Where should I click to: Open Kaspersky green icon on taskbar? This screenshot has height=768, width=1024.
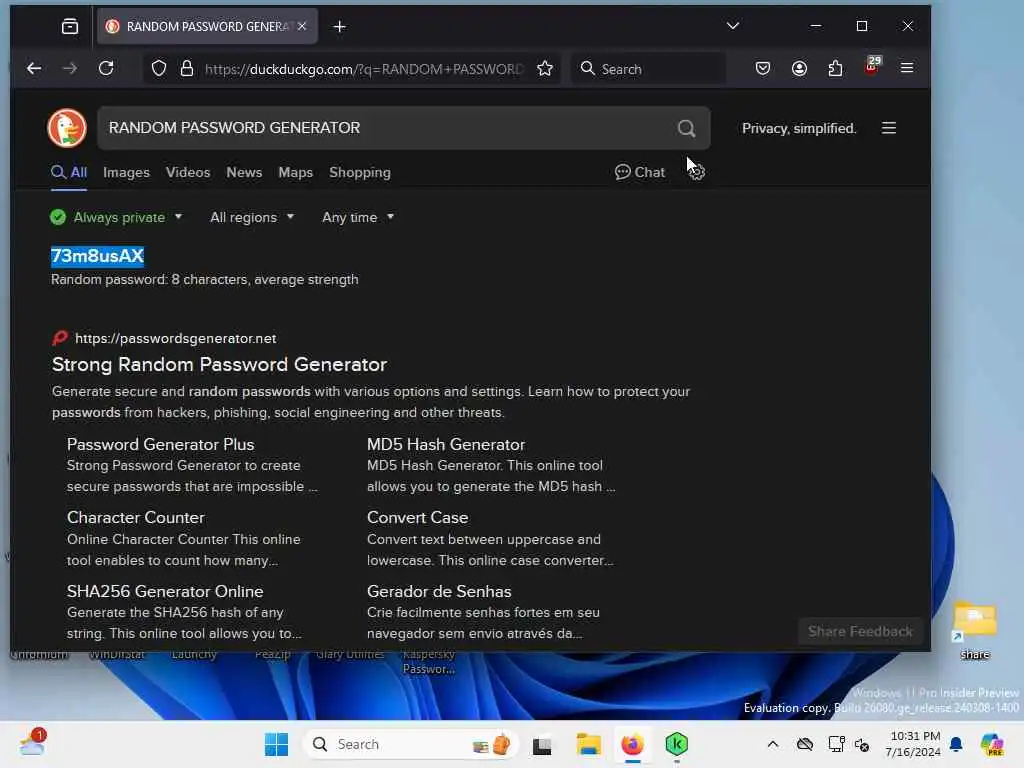click(x=677, y=744)
